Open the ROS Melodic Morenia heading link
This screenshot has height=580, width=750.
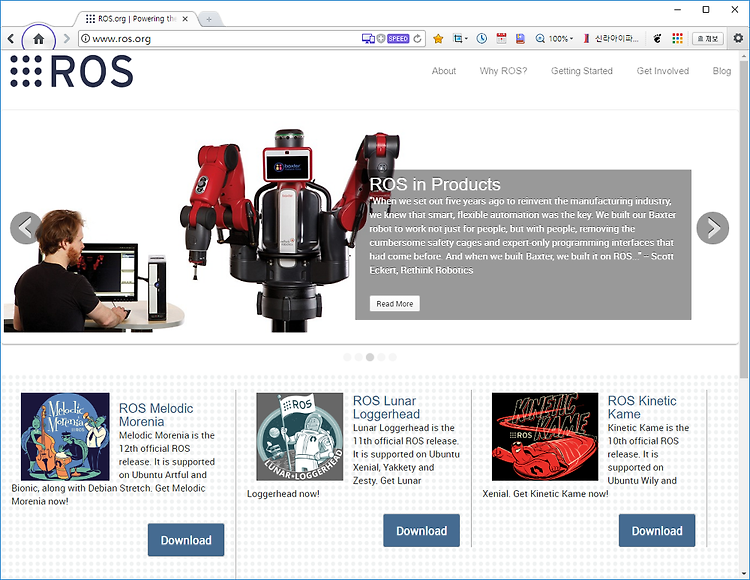point(156,415)
